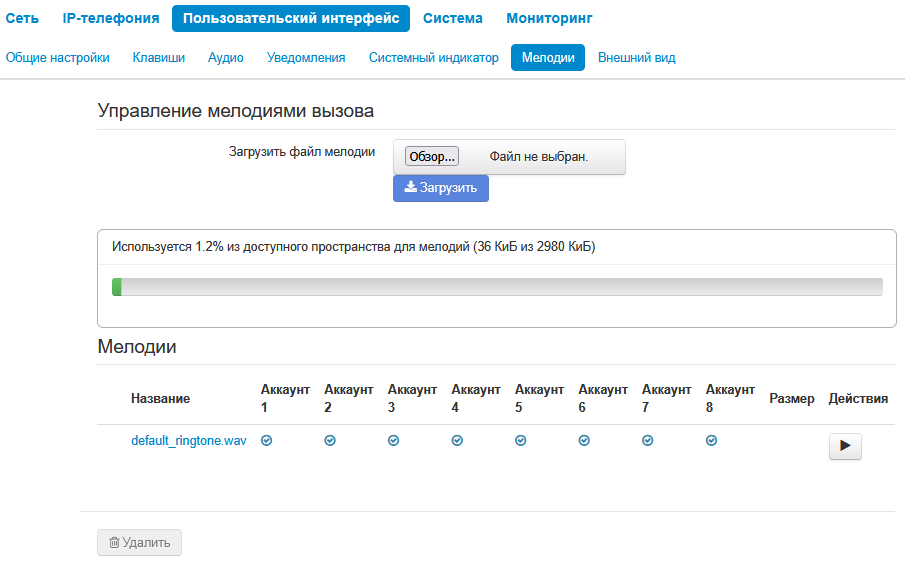This screenshot has height=561, width=905.
Task: Toggle Аккаунт 3 check for default_ringtone.wav
Action: point(394,440)
